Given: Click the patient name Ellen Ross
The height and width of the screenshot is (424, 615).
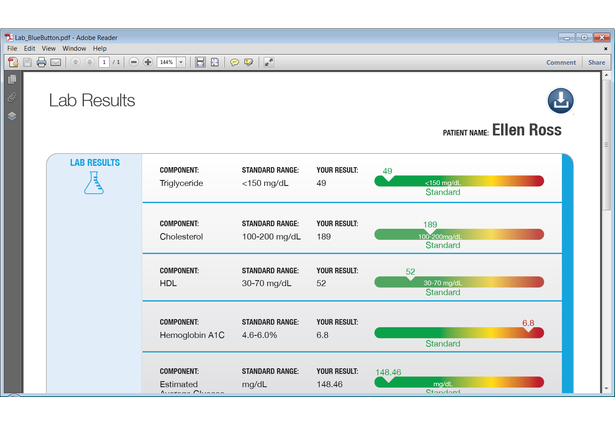Looking at the screenshot, I should (527, 130).
